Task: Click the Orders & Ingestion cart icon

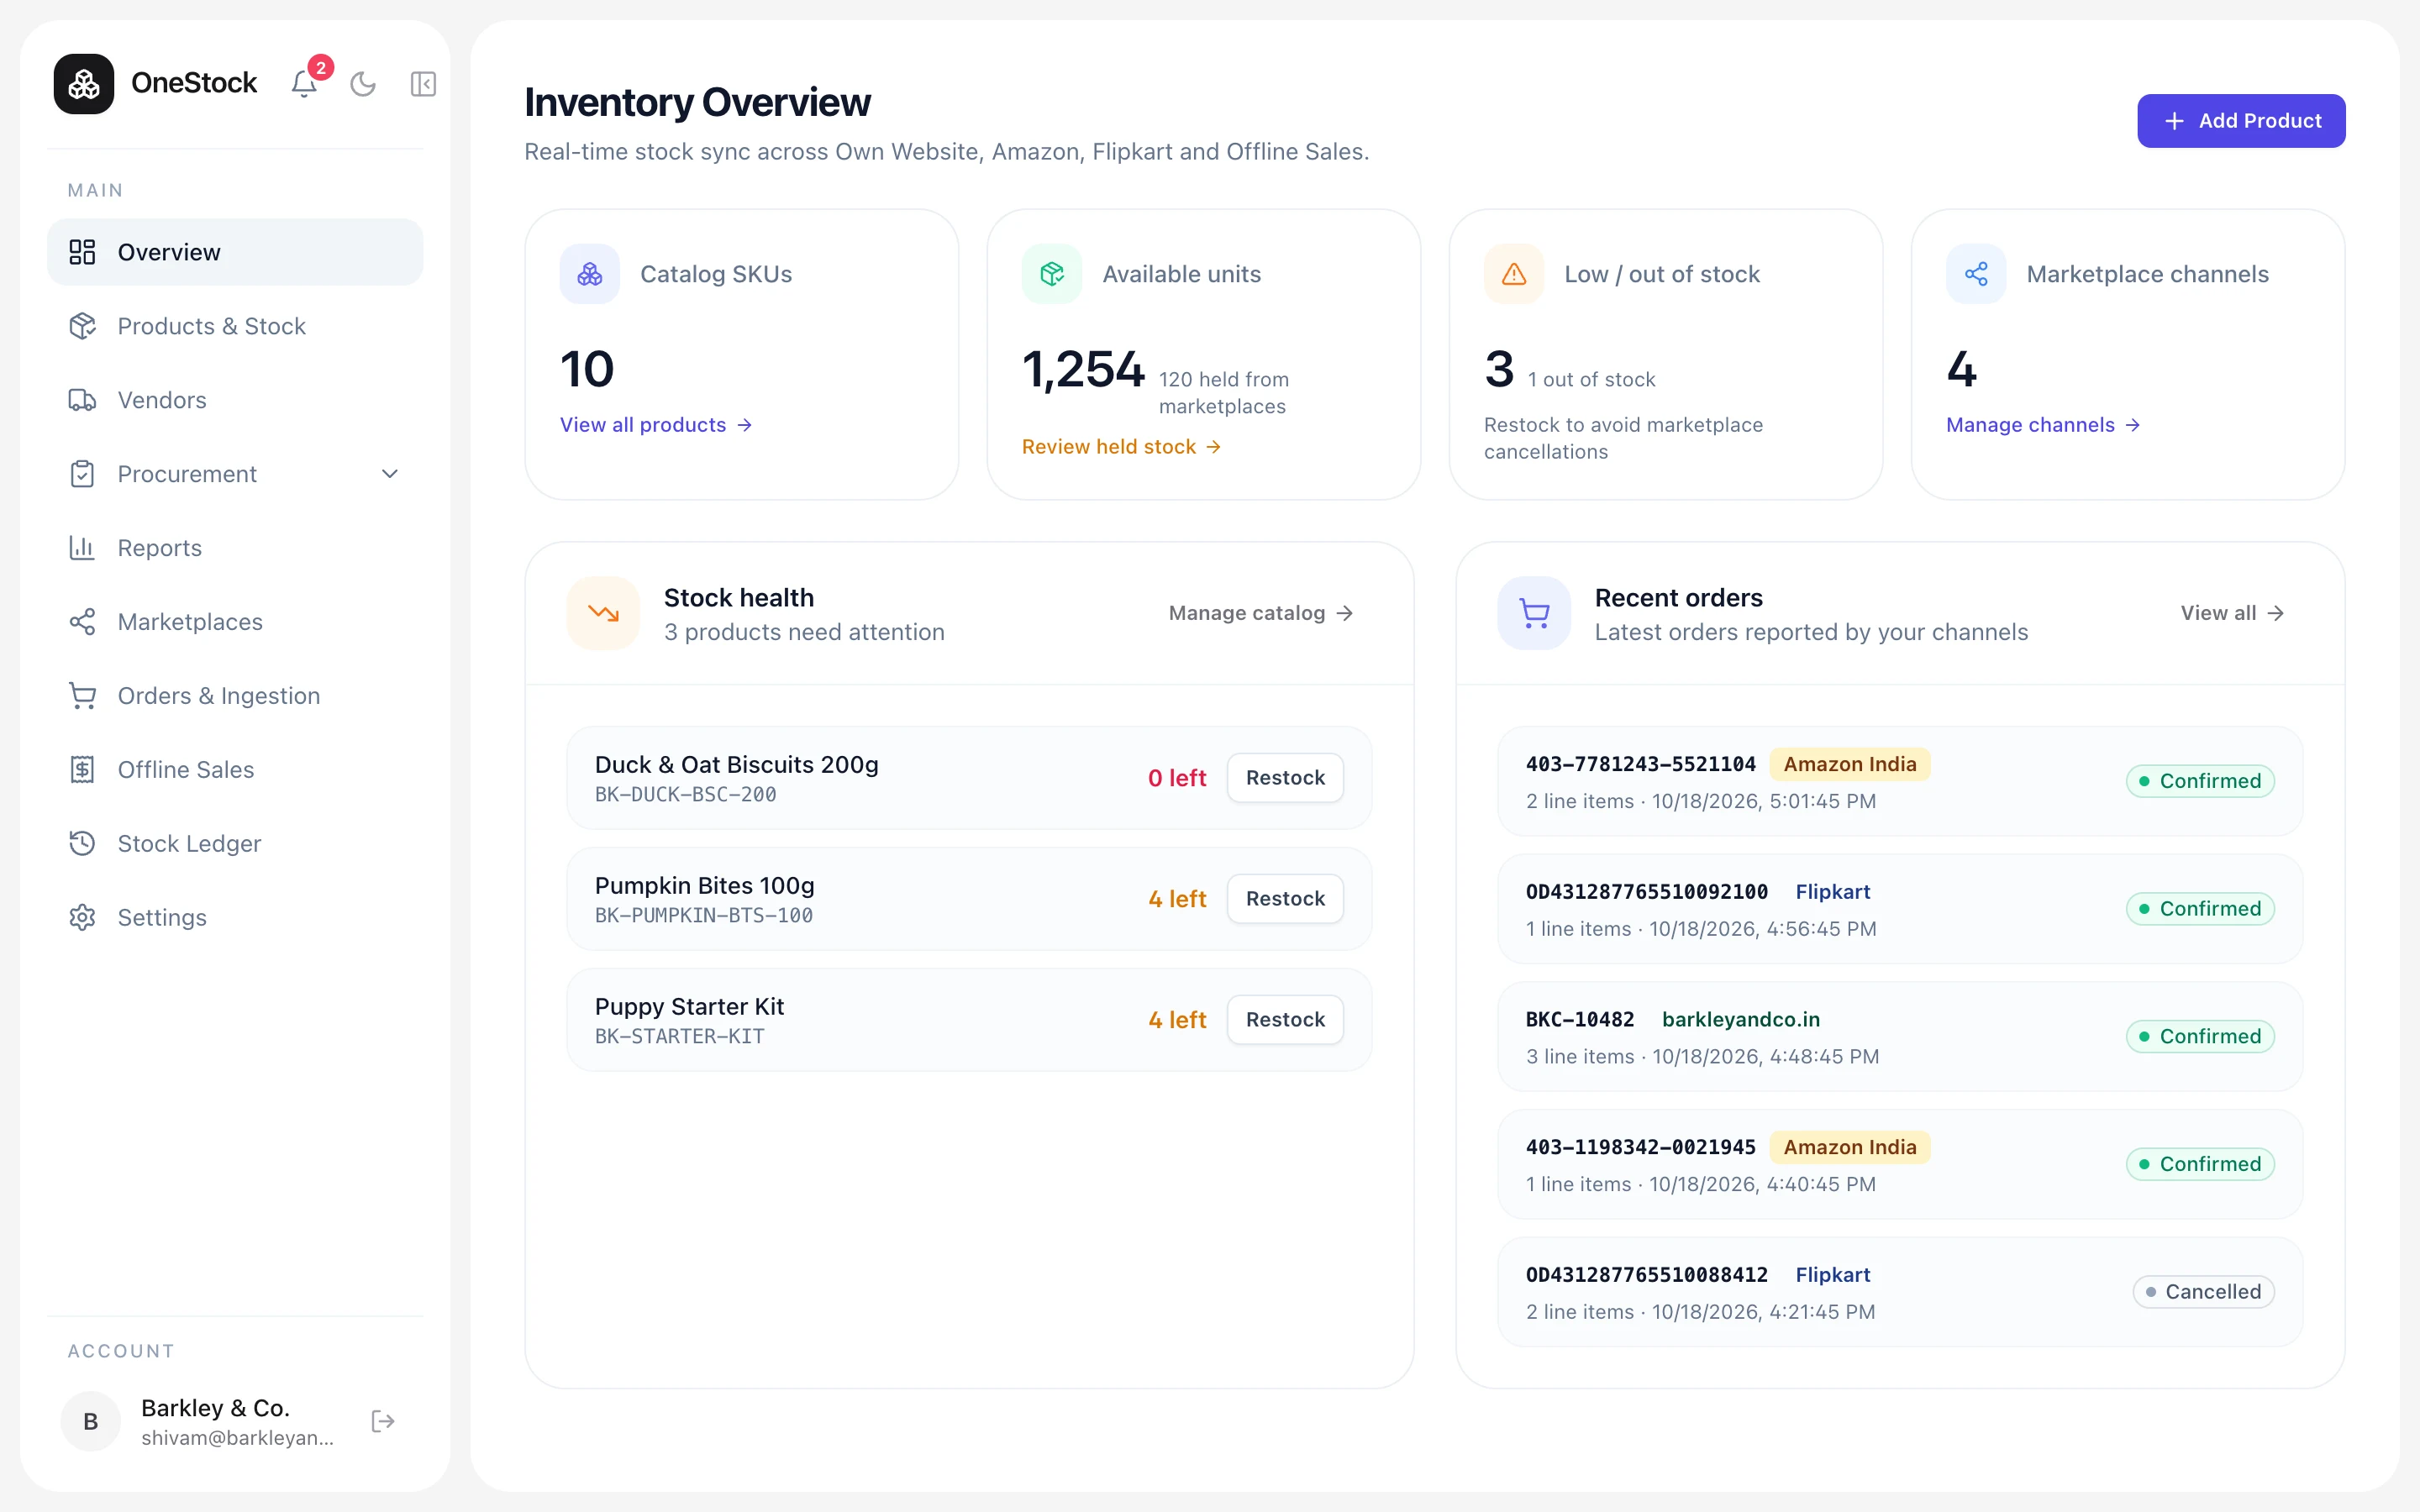Action: pos(82,696)
